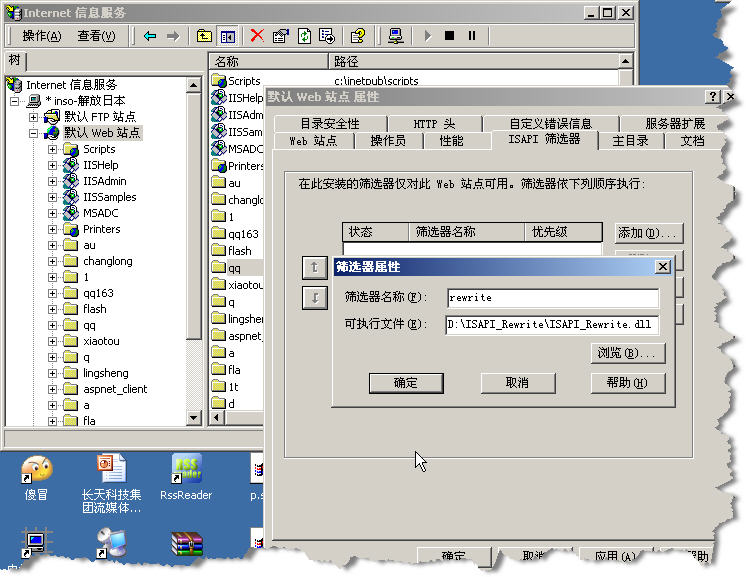Switch to the 主目录 tab
Viewport: 746px width, 577px height.
(x=630, y=141)
